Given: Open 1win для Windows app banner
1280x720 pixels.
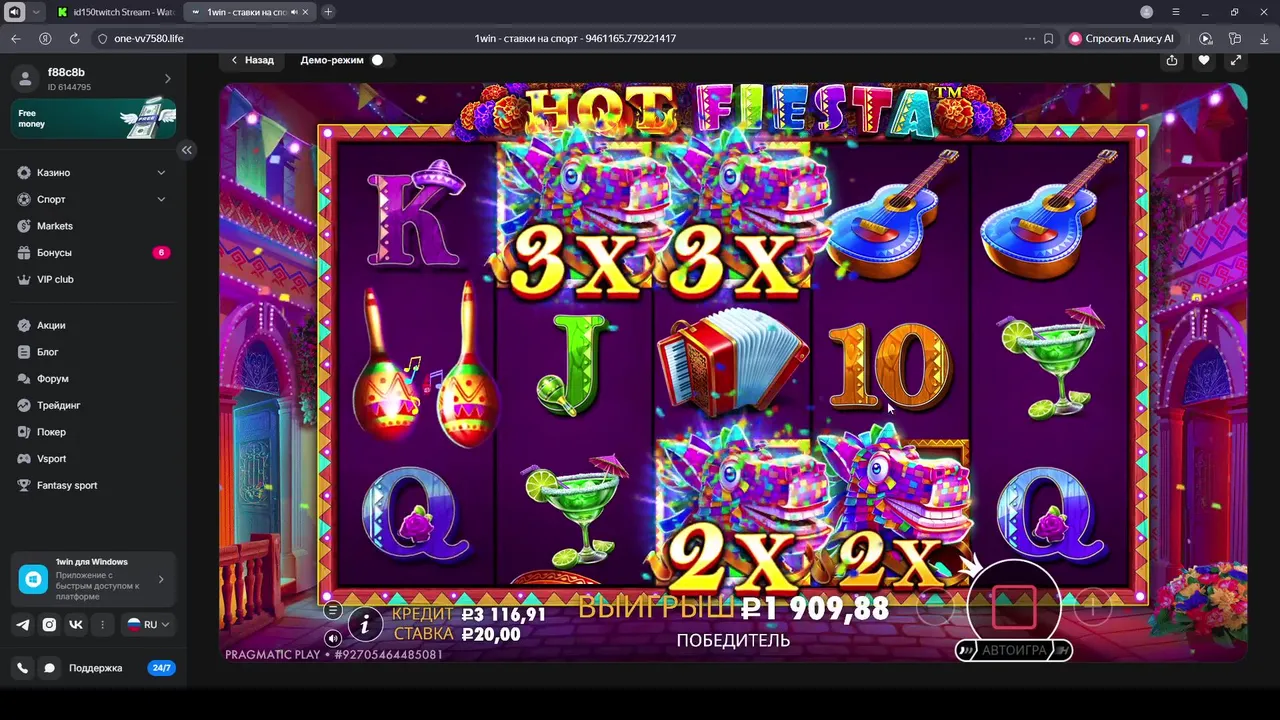Looking at the screenshot, I should coord(93,579).
